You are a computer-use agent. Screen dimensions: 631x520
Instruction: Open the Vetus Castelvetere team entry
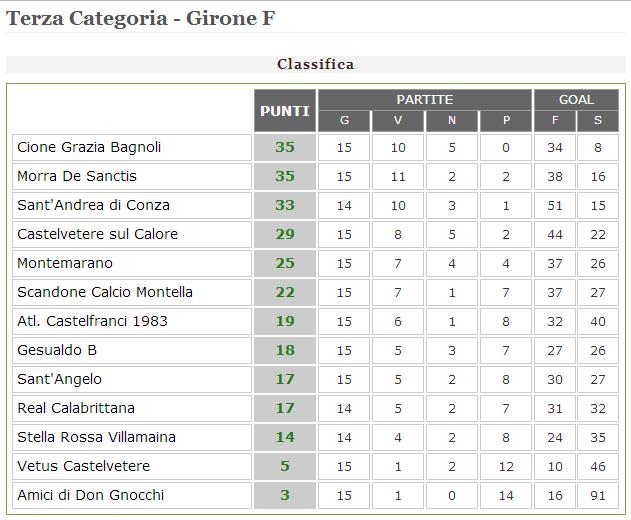click(x=83, y=466)
